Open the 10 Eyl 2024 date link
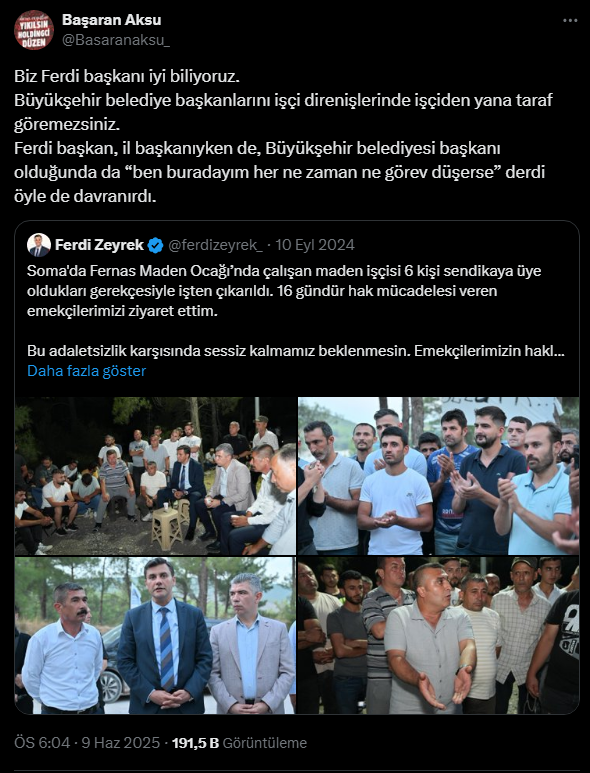The width and height of the screenshot is (590, 773). click(315, 245)
